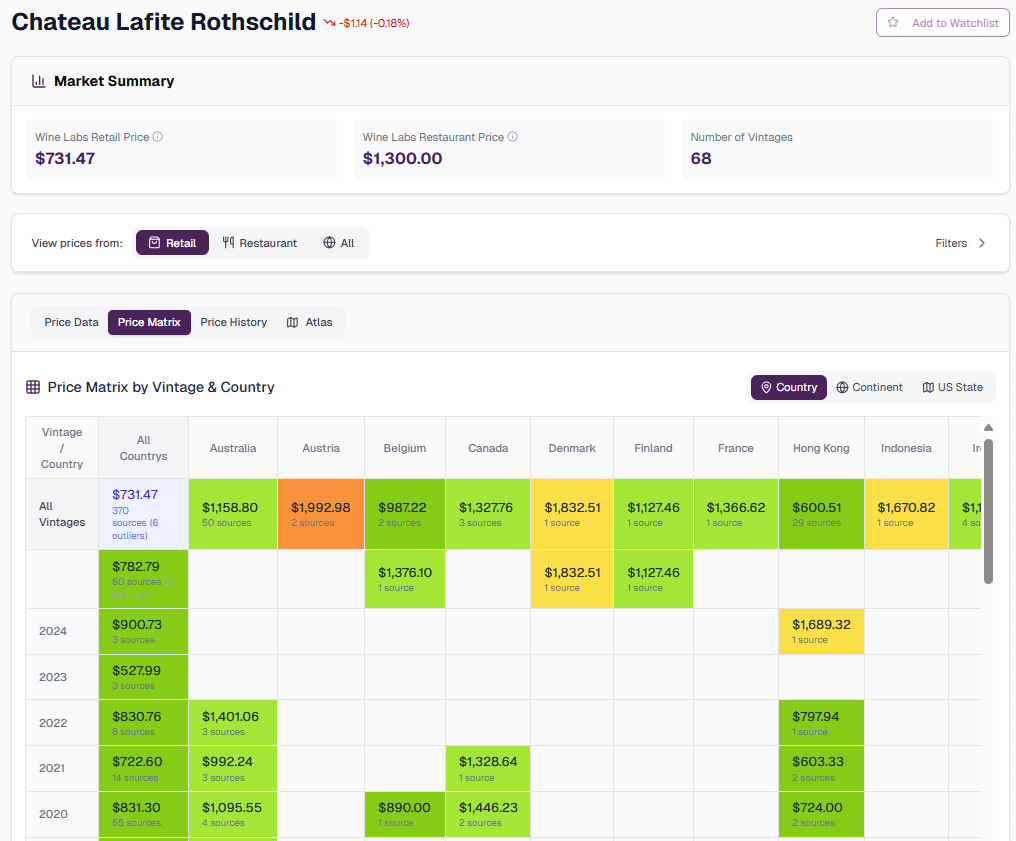The width and height of the screenshot is (1016, 841).
Task: Switch price view to Restaurant
Action: pos(260,243)
